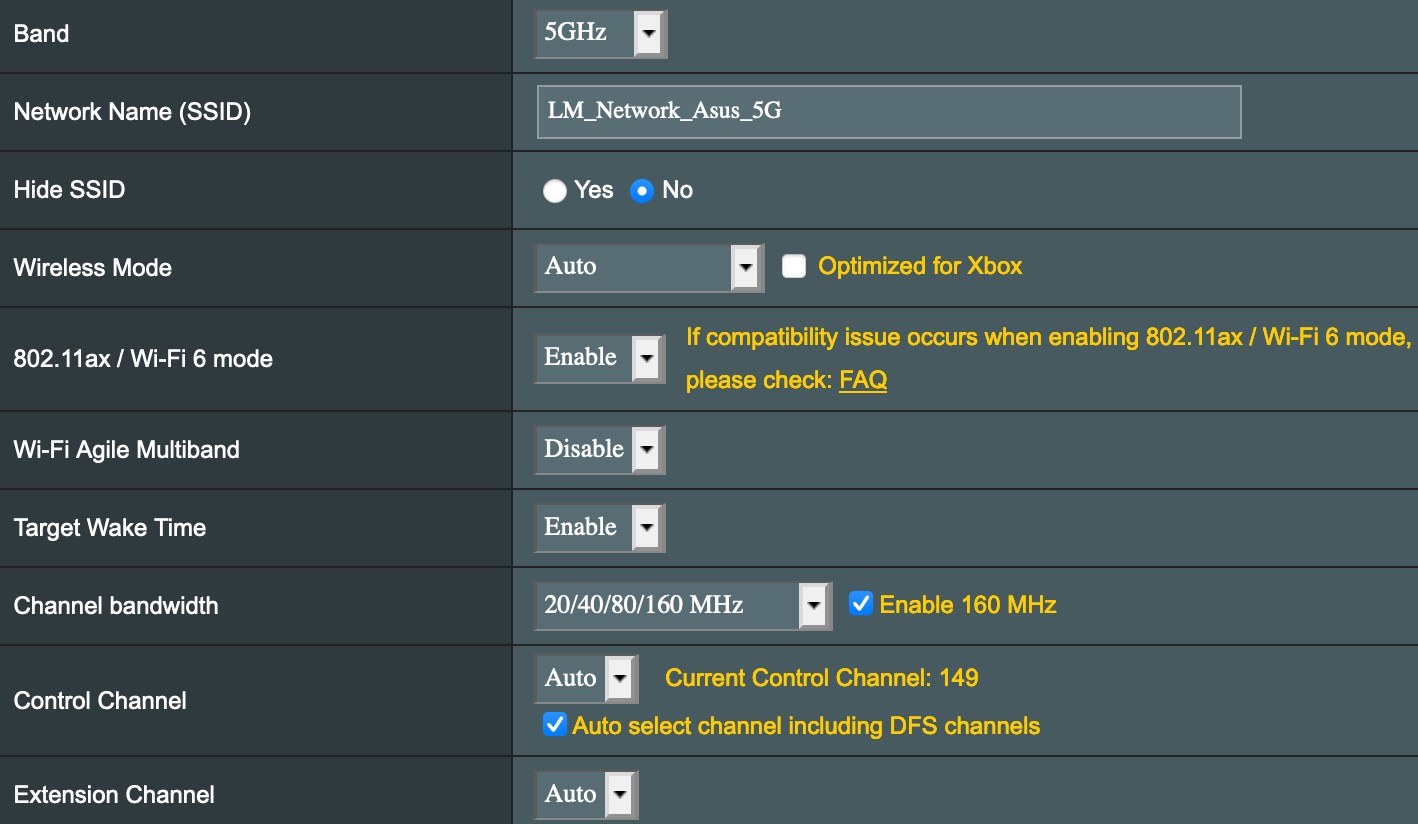Click the arrow button on Channel bandwidth selector
Viewport: 1418px width, 824px height.
[x=814, y=605]
